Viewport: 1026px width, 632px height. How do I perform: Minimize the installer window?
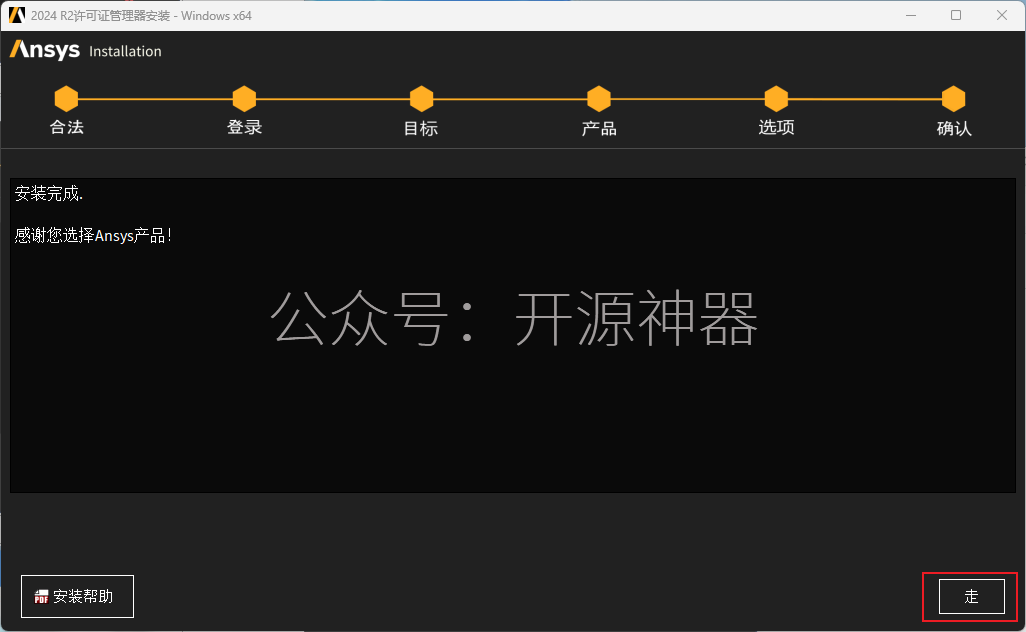911,15
